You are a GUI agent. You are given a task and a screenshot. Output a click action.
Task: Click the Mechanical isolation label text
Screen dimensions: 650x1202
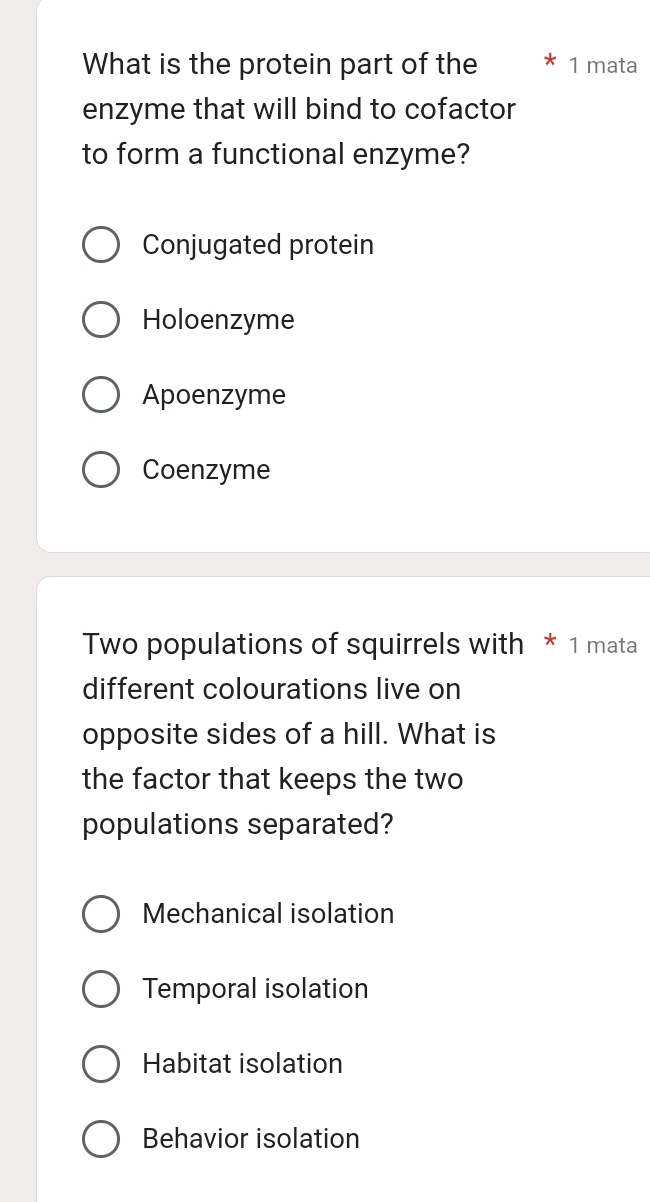click(x=268, y=913)
